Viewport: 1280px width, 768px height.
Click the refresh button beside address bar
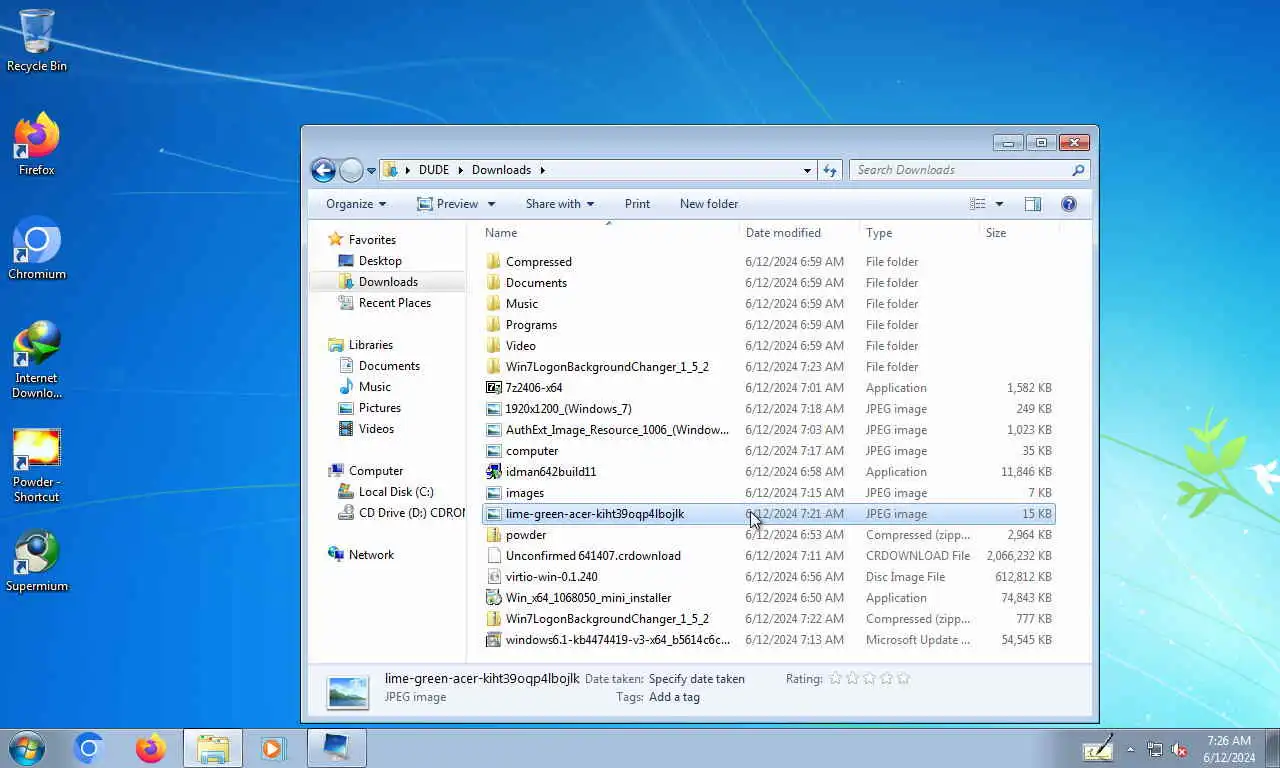pyautogui.click(x=830, y=170)
